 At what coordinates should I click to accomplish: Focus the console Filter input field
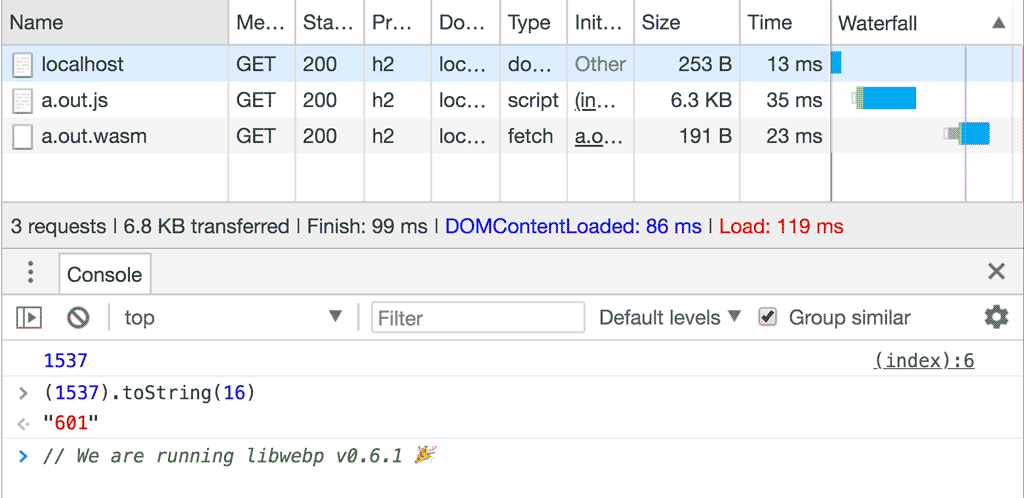478,318
